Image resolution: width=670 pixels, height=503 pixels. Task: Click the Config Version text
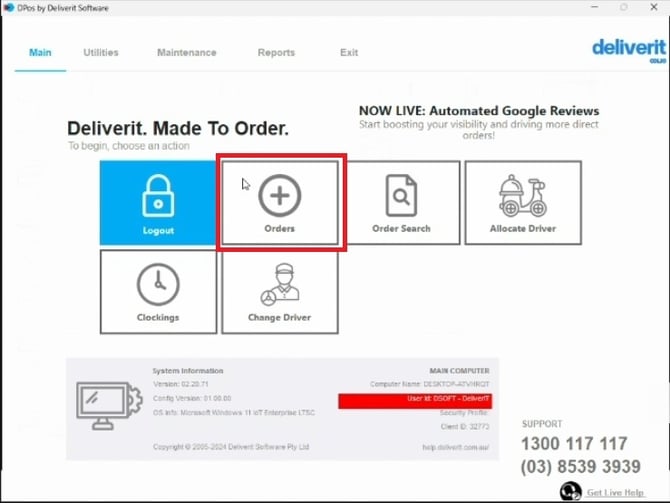click(192, 398)
